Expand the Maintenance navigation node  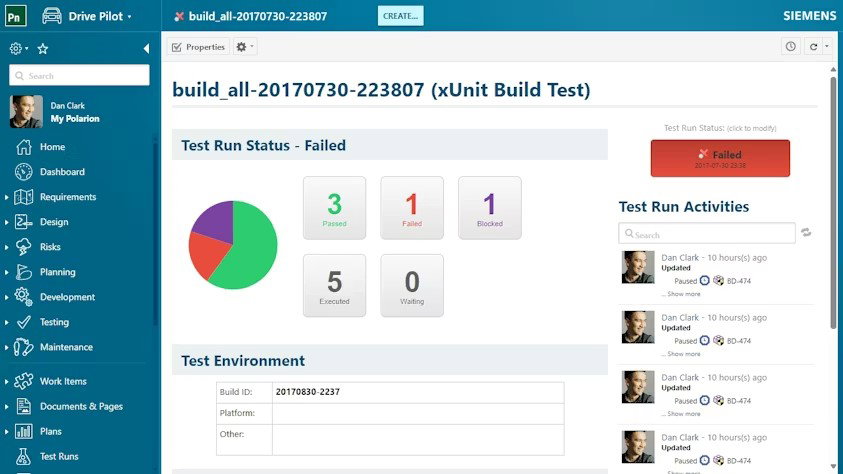[x=6, y=348]
